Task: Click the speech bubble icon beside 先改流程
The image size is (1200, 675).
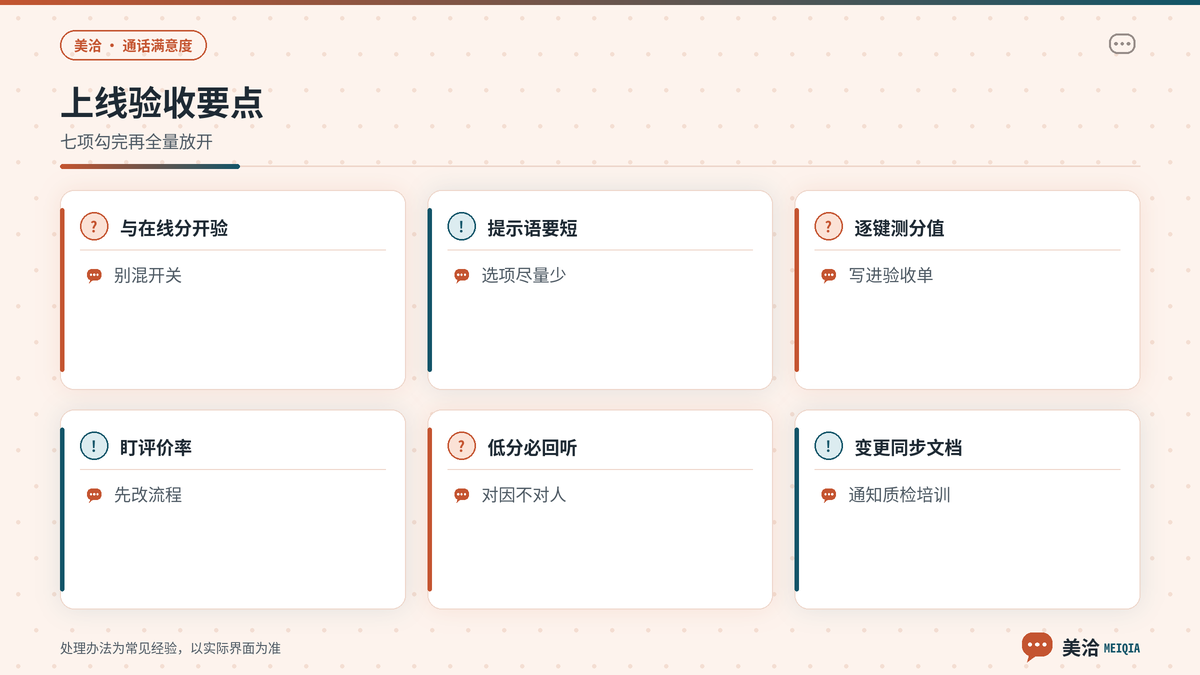Action: 94,495
